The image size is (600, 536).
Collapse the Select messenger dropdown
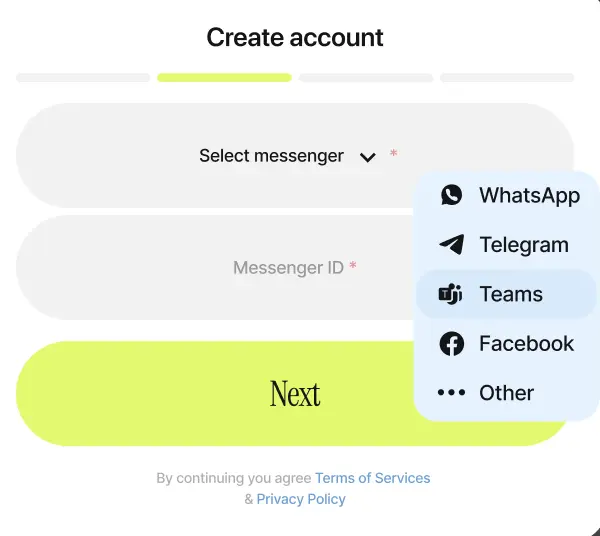[271, 156]
